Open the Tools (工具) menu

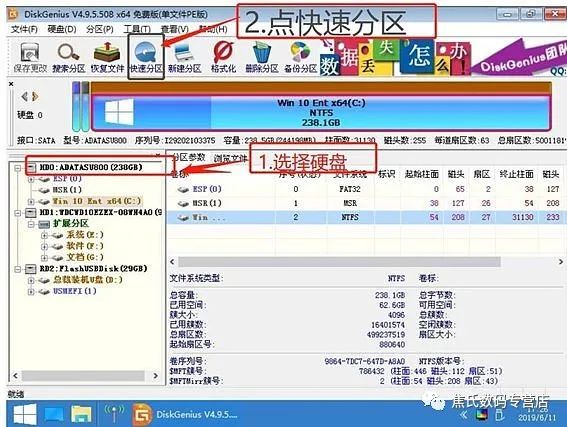tap(137, 29)
